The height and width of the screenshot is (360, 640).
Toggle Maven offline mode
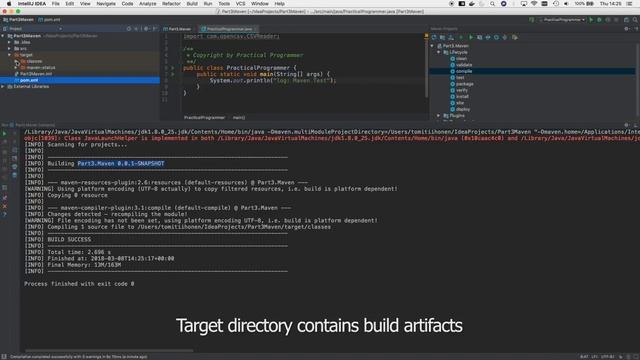[x=488, y=37]
